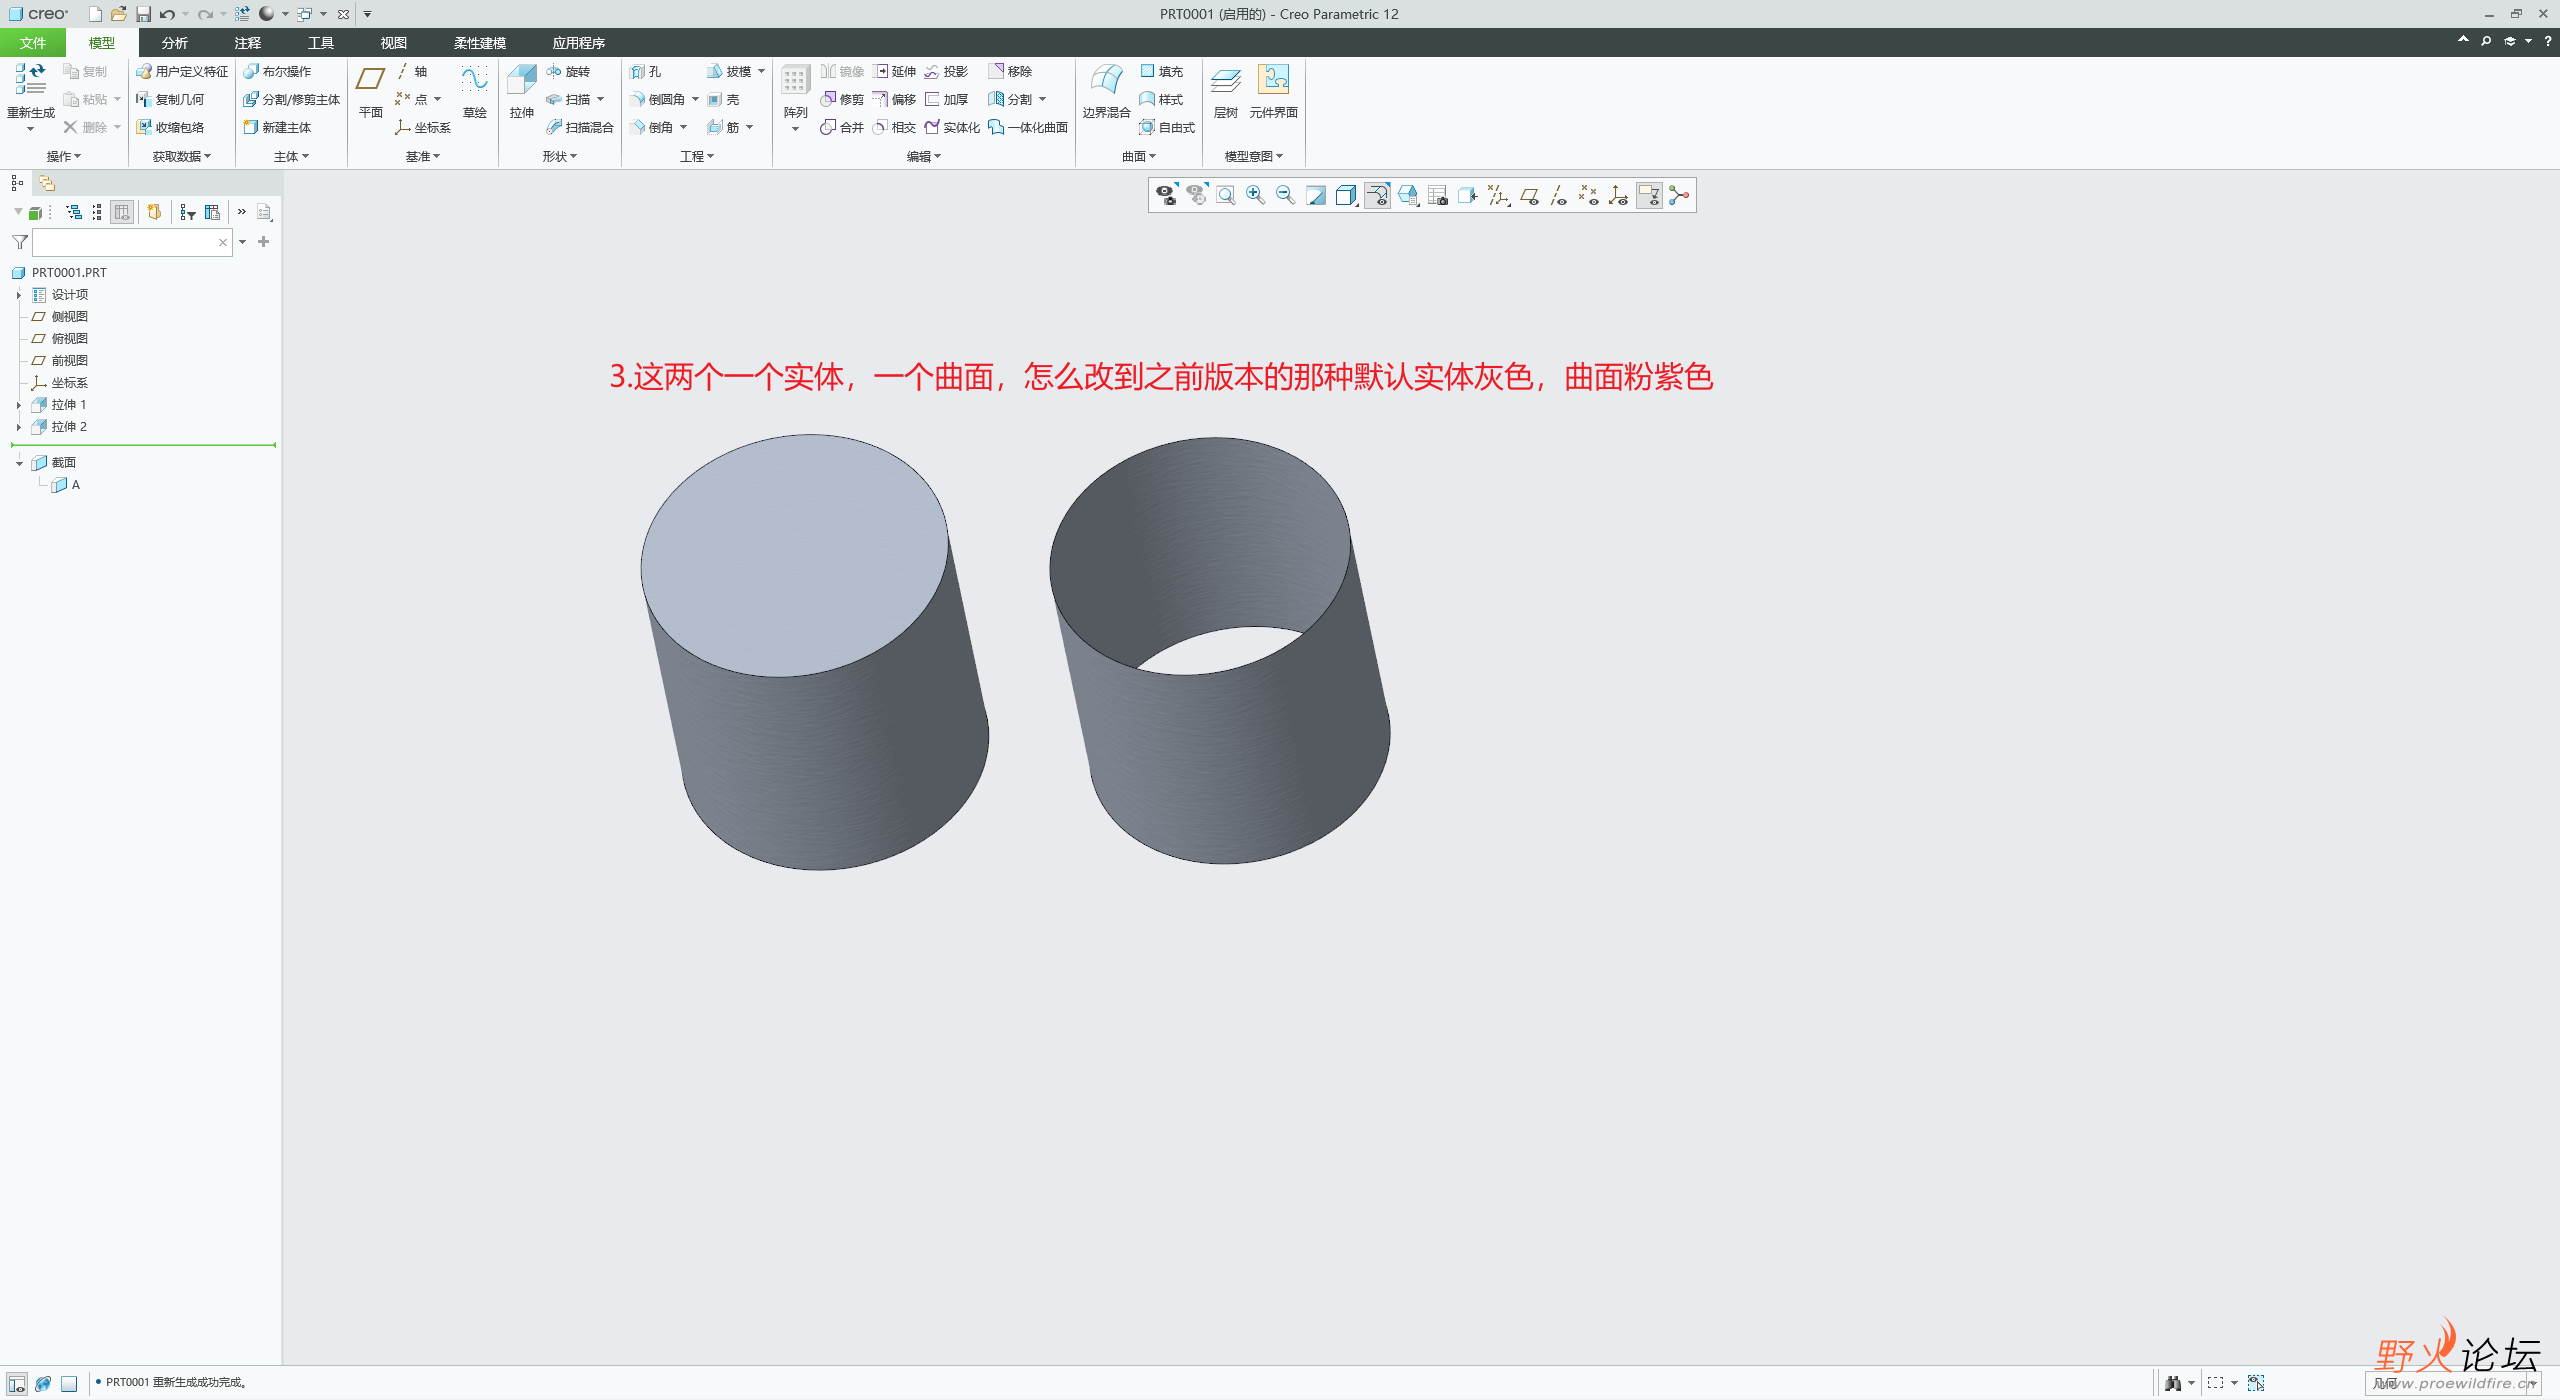2560x1400 pixels.
Task: Expand the 拉伸 2 feature node
Action: click(x=19, y=427)
